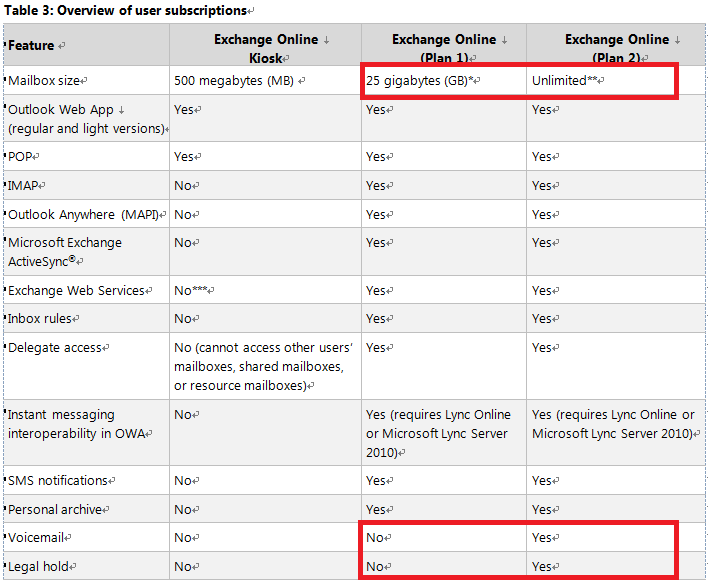Click the Kiosk 'No' in the IMAP row
Image resolution: width=708 pixels, height=583 pixels.
[183, 186]
